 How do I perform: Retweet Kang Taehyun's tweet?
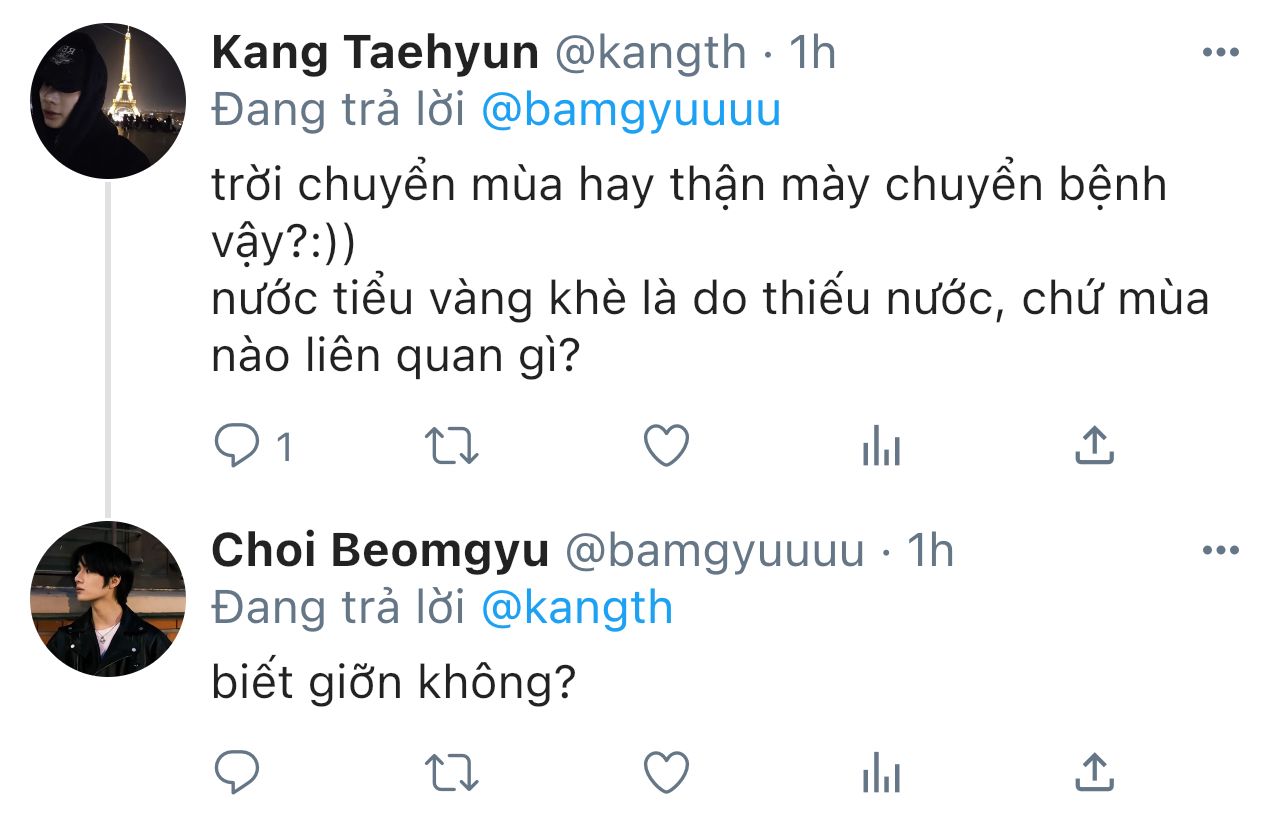click(453, 446)
